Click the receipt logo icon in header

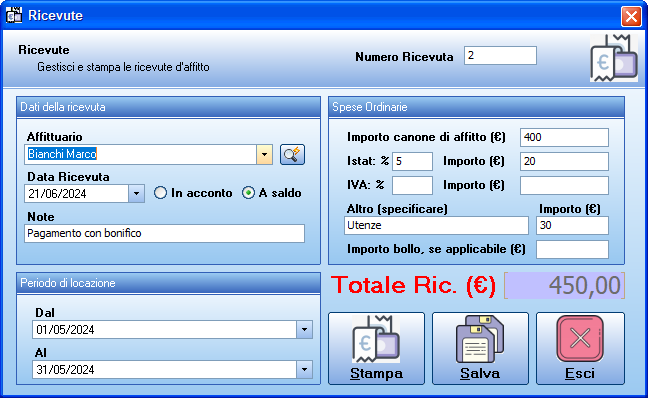pos(614,58)
